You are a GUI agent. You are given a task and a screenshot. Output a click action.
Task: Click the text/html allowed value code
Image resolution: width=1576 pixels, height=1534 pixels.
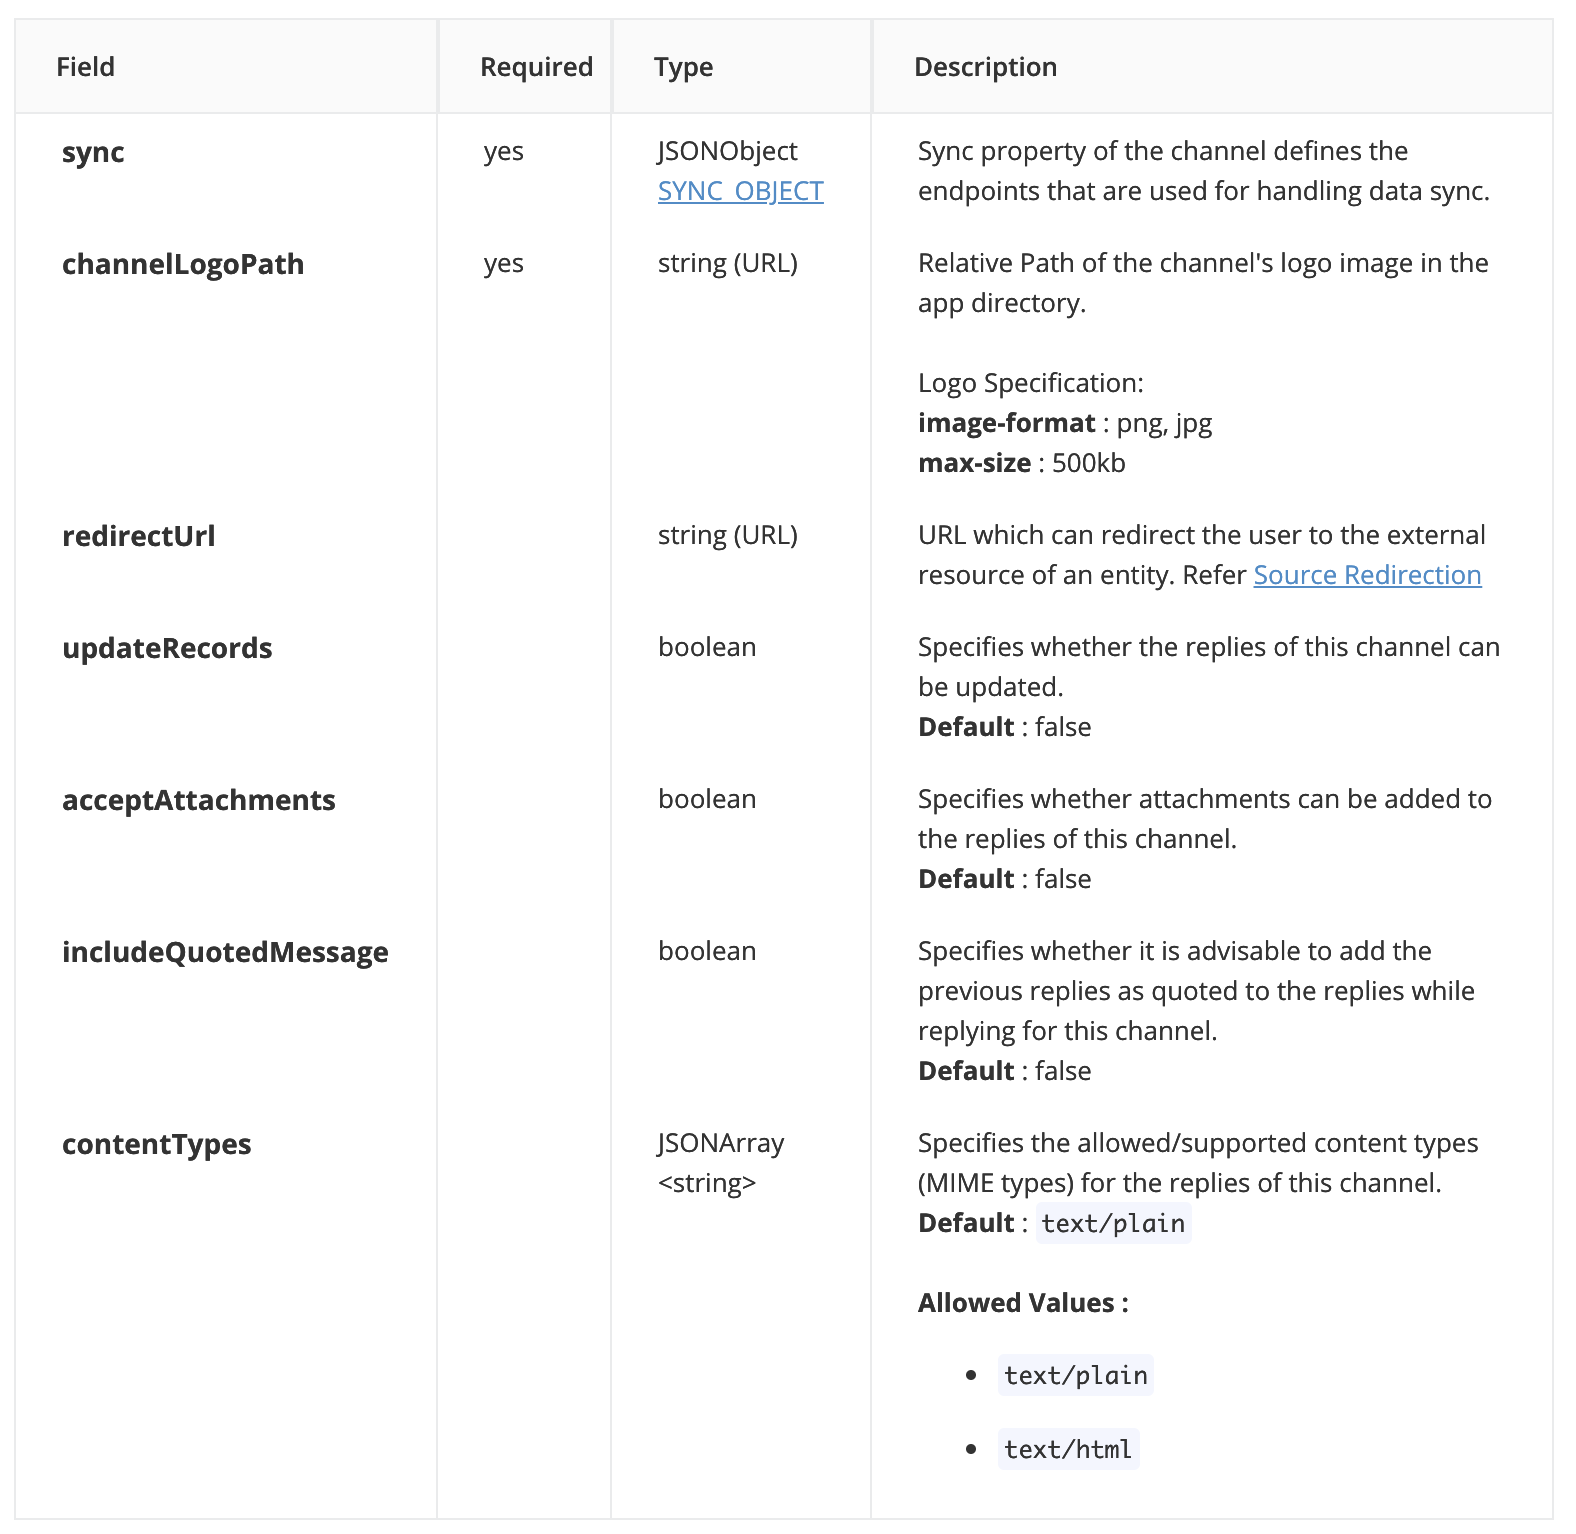pyautogui.click(x=1068, y=1449)
